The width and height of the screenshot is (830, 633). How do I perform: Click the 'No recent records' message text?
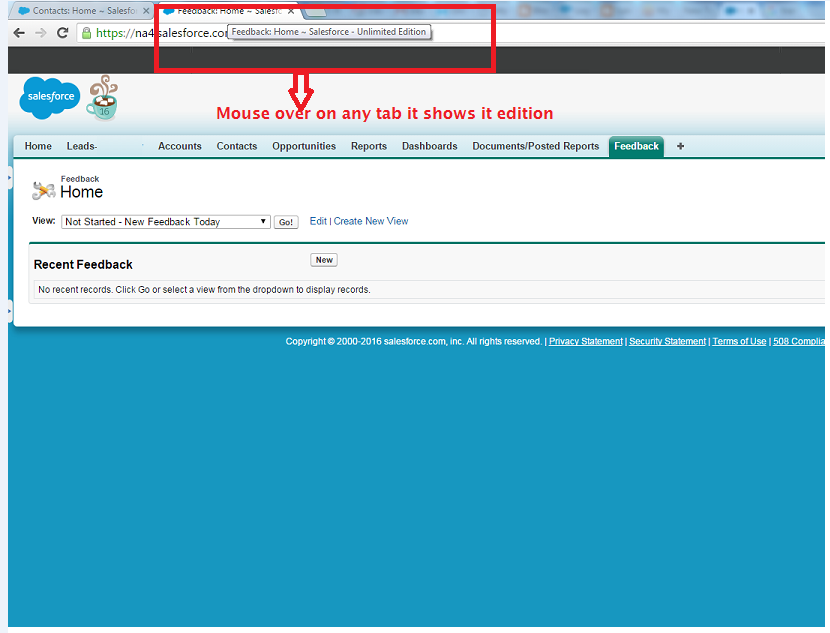(204, 290)
